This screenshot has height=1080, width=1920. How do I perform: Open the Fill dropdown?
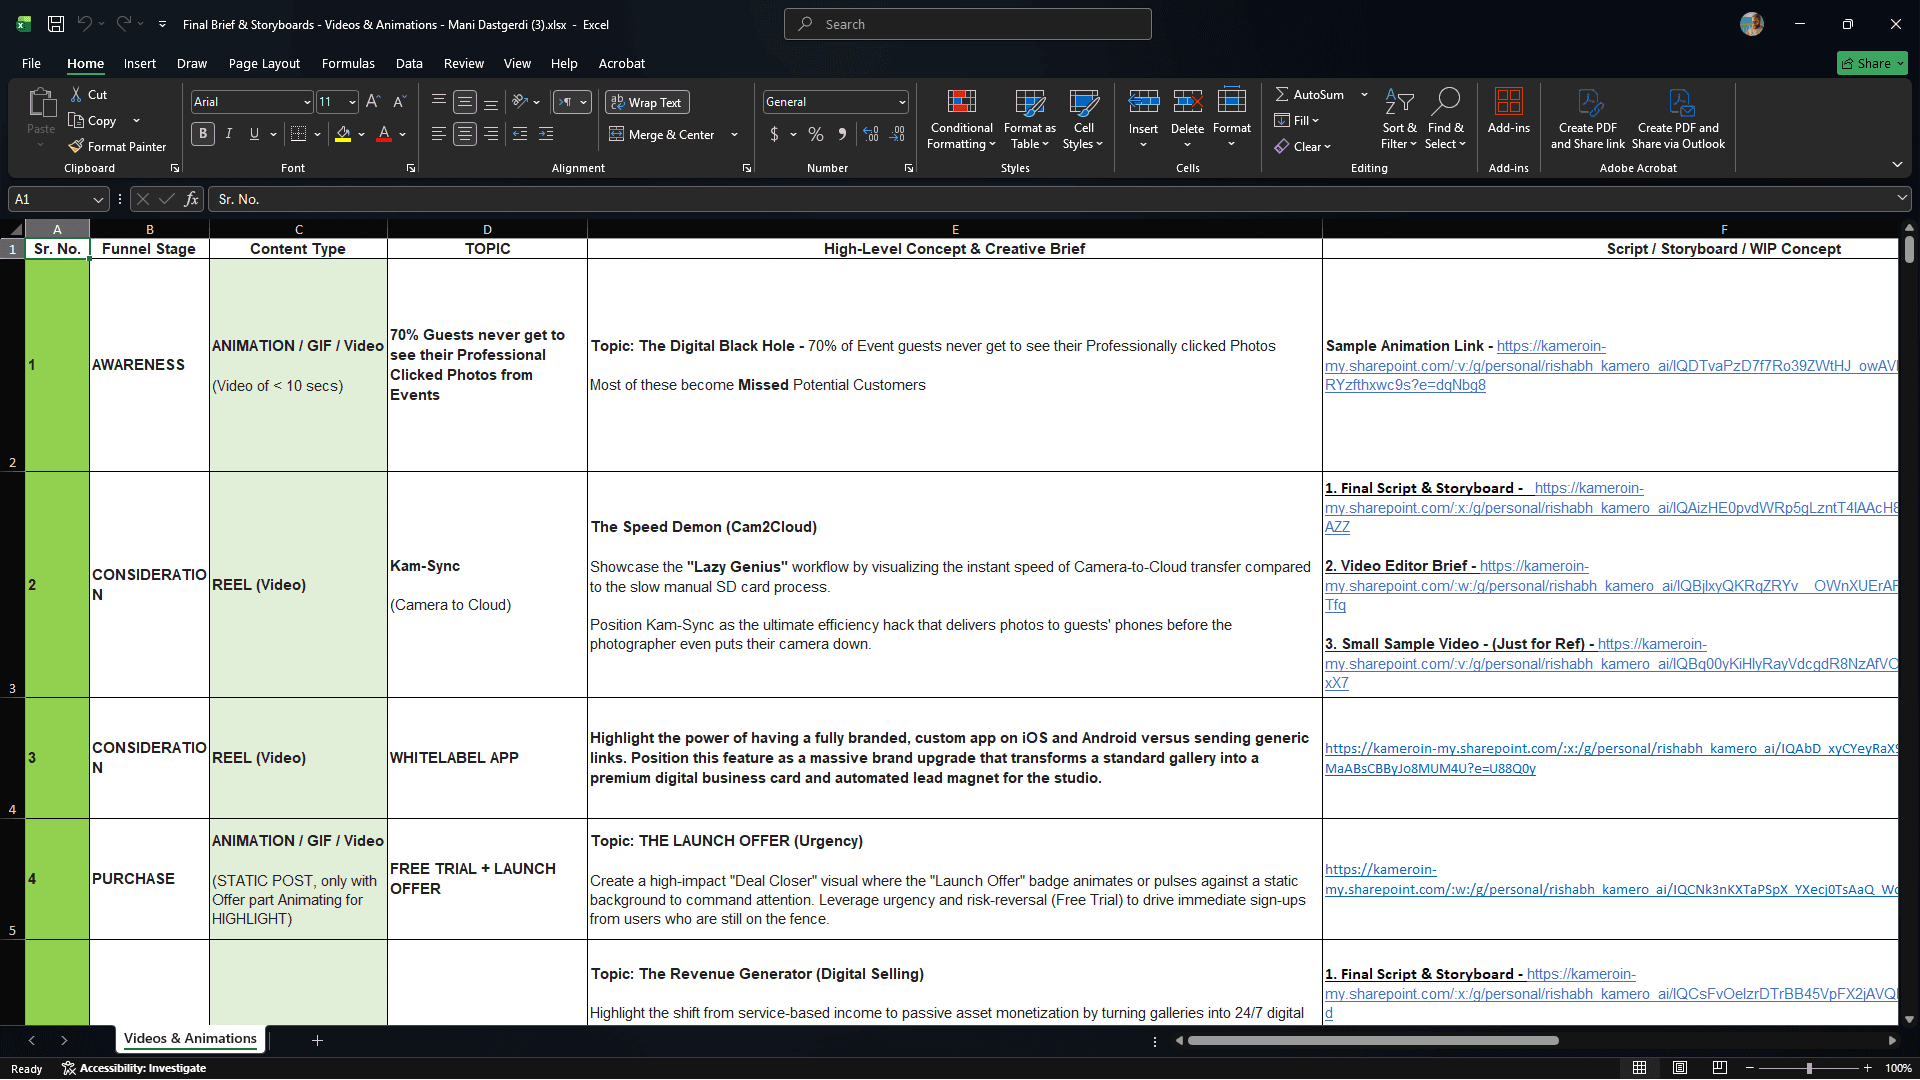pos(1297,120)
